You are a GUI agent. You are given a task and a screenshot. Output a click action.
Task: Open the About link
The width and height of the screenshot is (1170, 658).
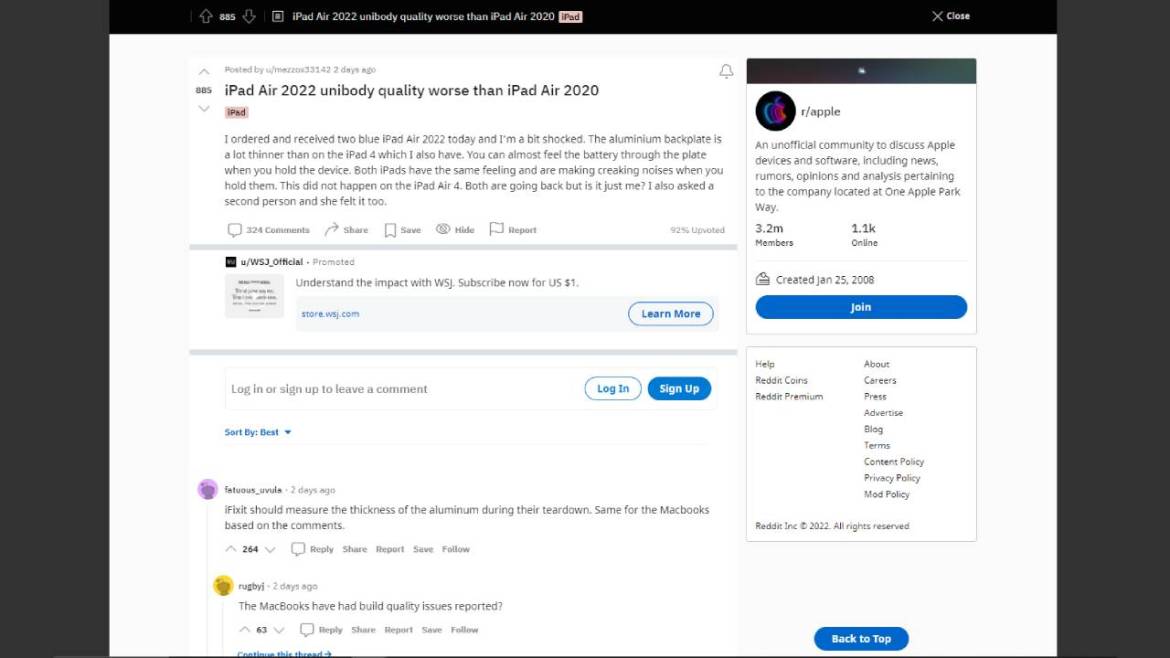[x=877, y=364]
